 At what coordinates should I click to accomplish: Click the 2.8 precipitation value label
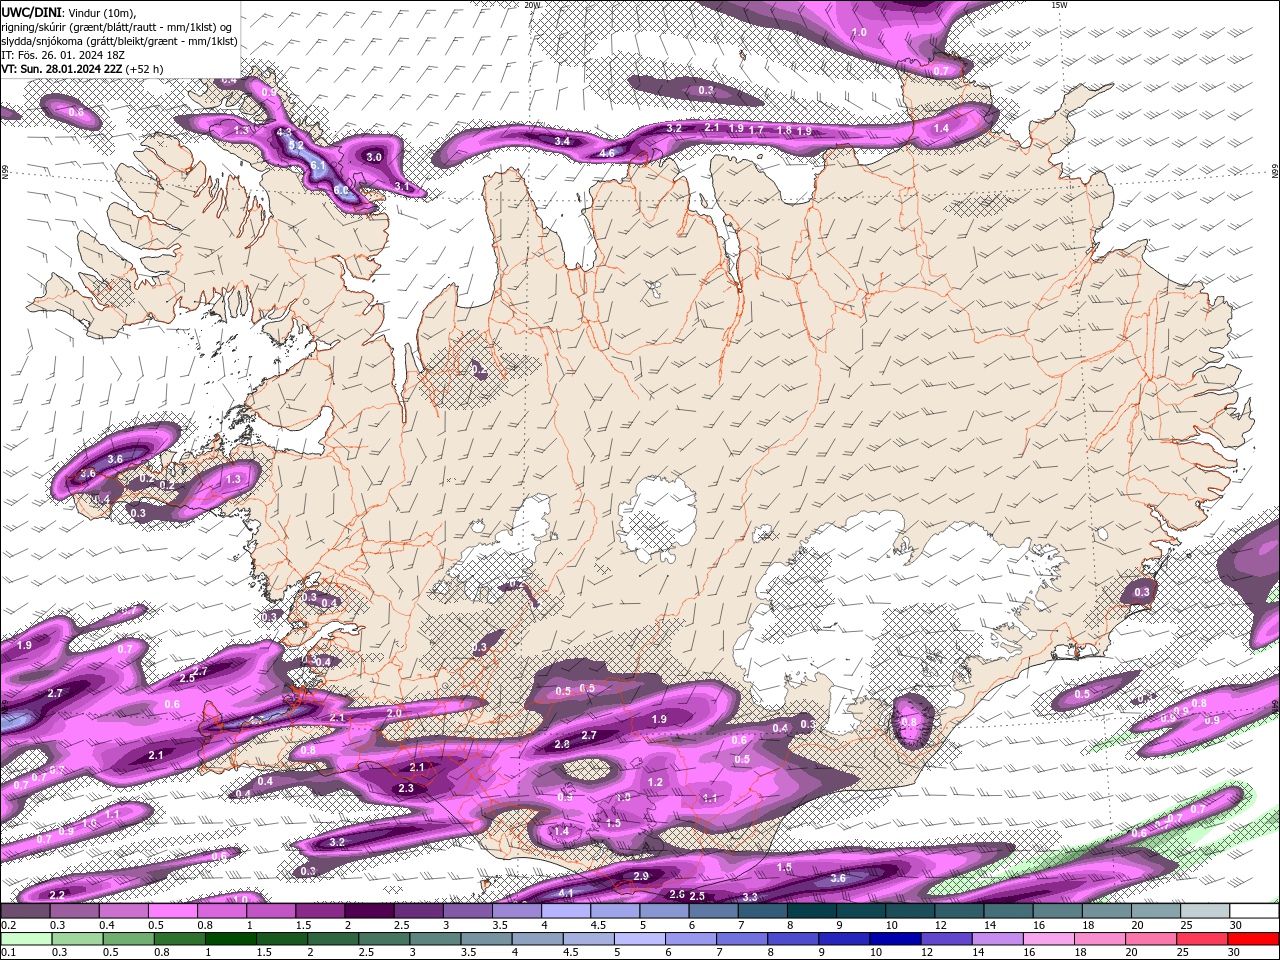click(x=562, y=745)
